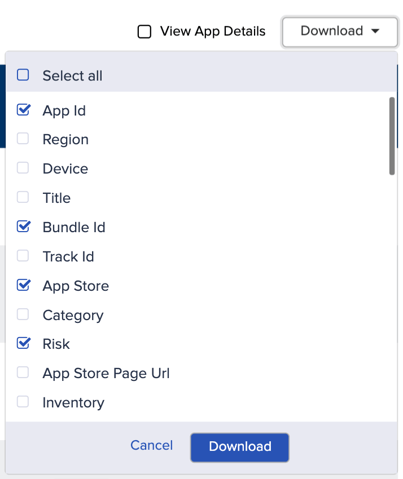
Task: Uncheck the Bundle Id checkbox
Action: (23, 226)
